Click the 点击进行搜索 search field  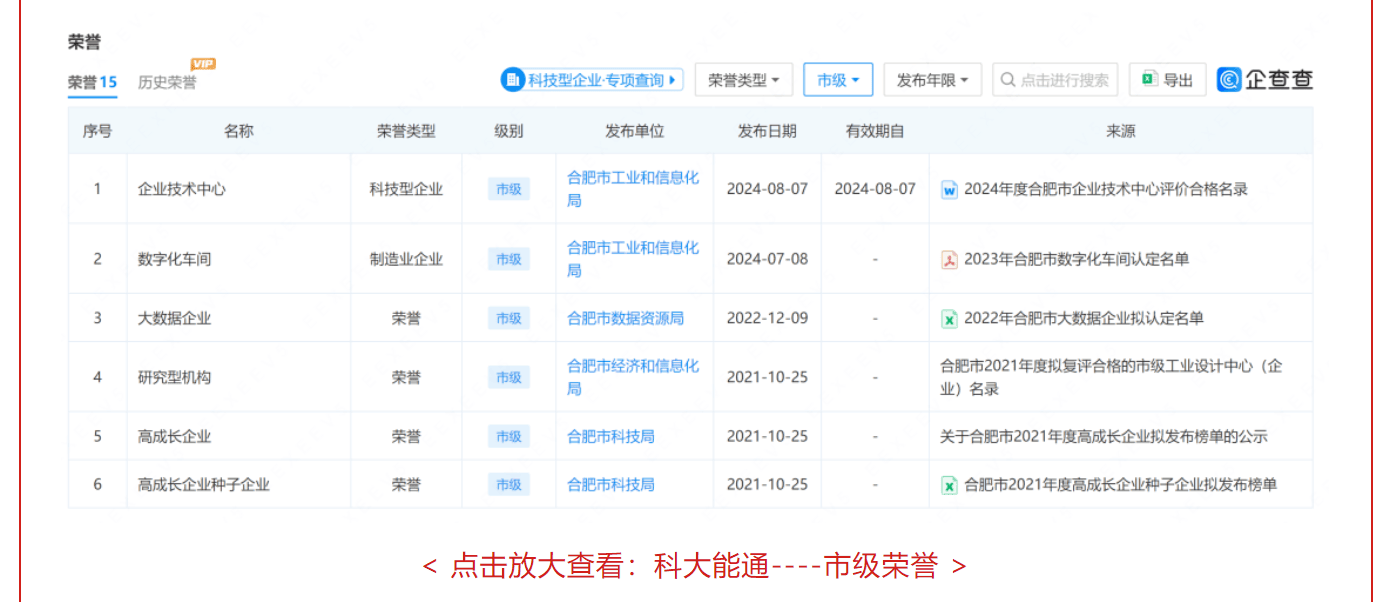(x=1064, y=80)
